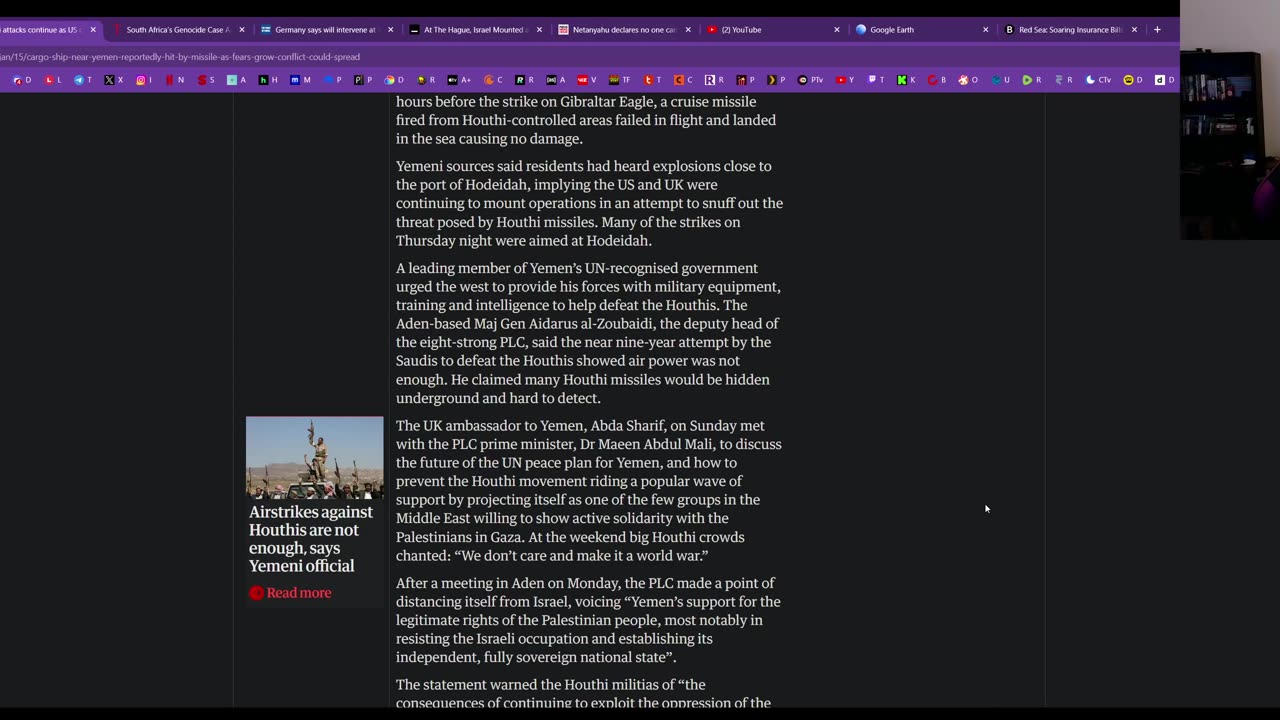Open the red V bookmark

click(587, 80)
